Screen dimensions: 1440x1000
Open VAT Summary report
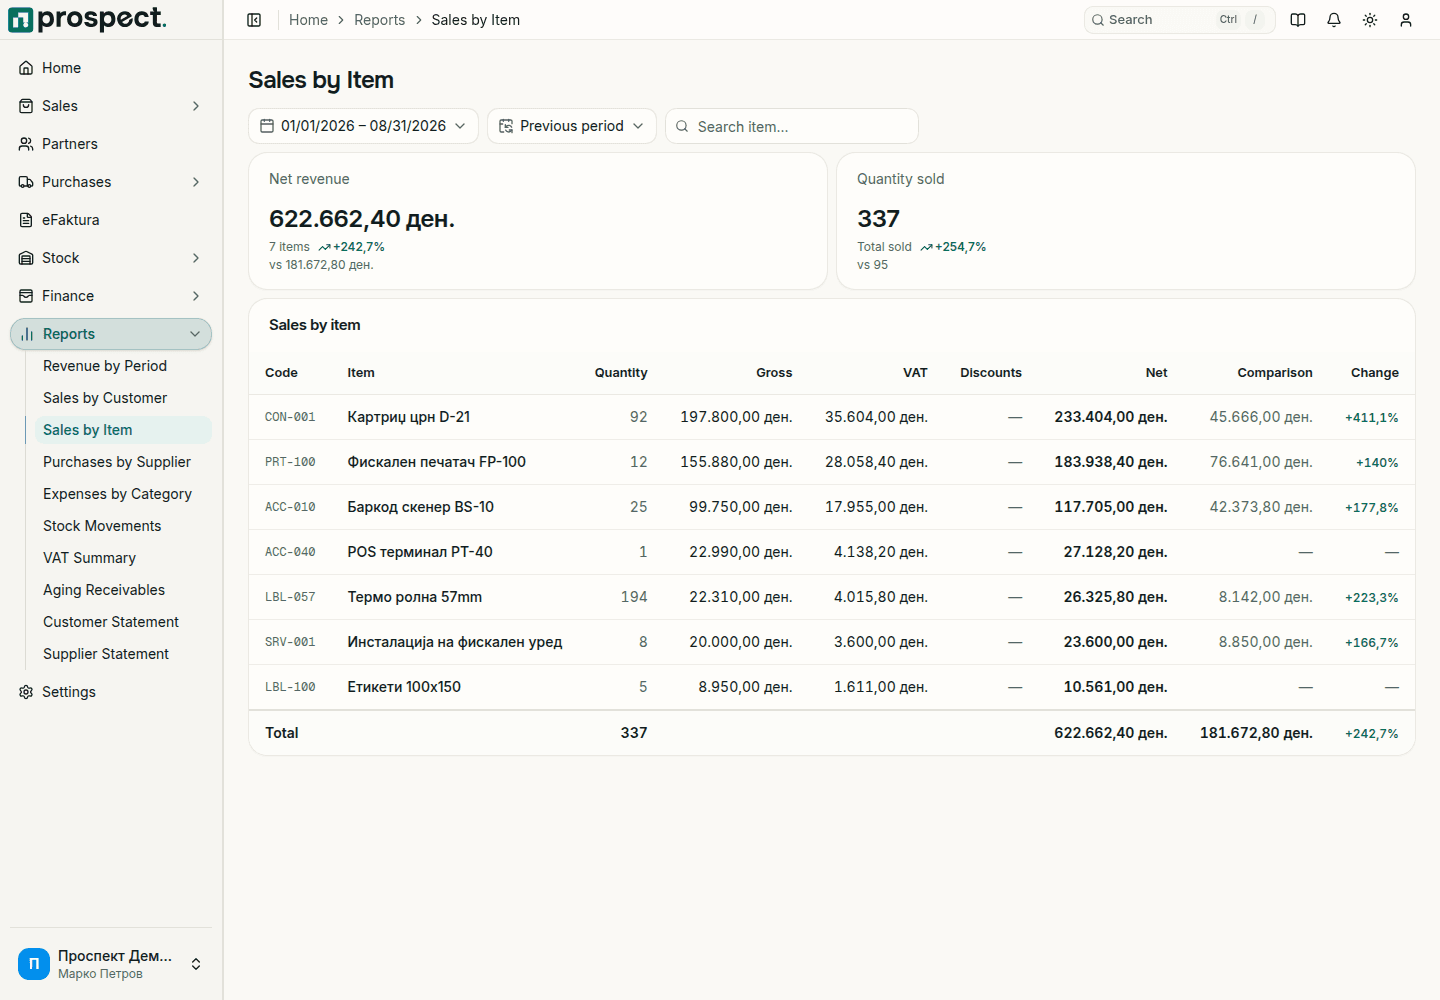point(89,558)
